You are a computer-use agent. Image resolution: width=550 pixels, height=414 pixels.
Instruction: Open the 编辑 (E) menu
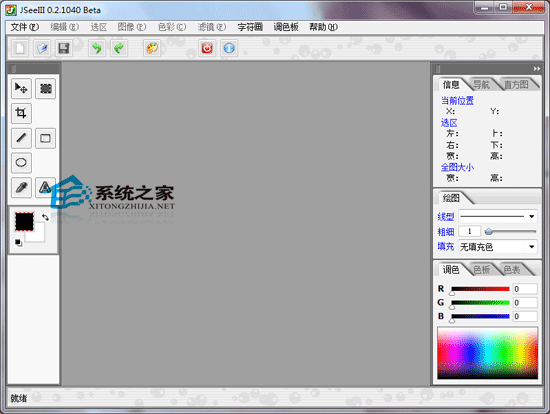[65, 27]
